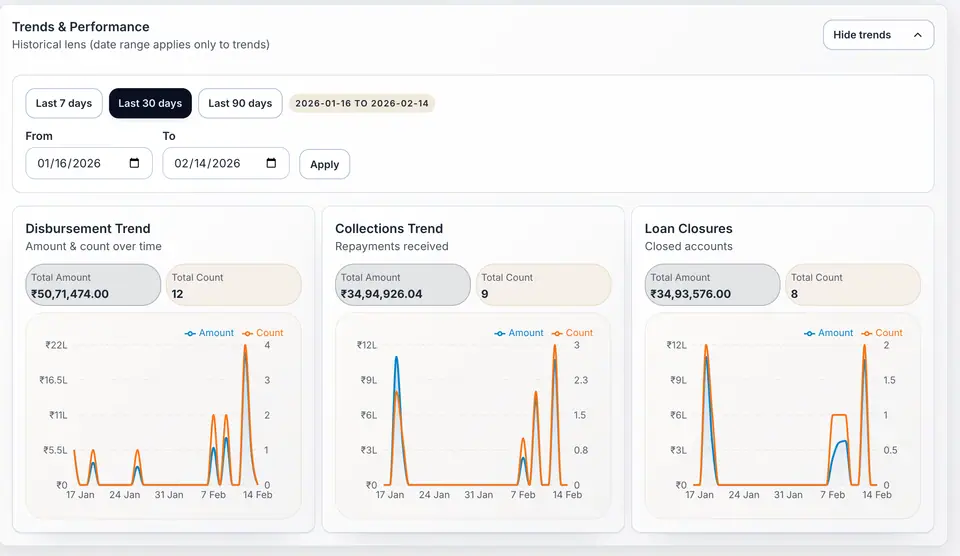
Task: Click the Loan Closures card title
Action: coord(689,228)
